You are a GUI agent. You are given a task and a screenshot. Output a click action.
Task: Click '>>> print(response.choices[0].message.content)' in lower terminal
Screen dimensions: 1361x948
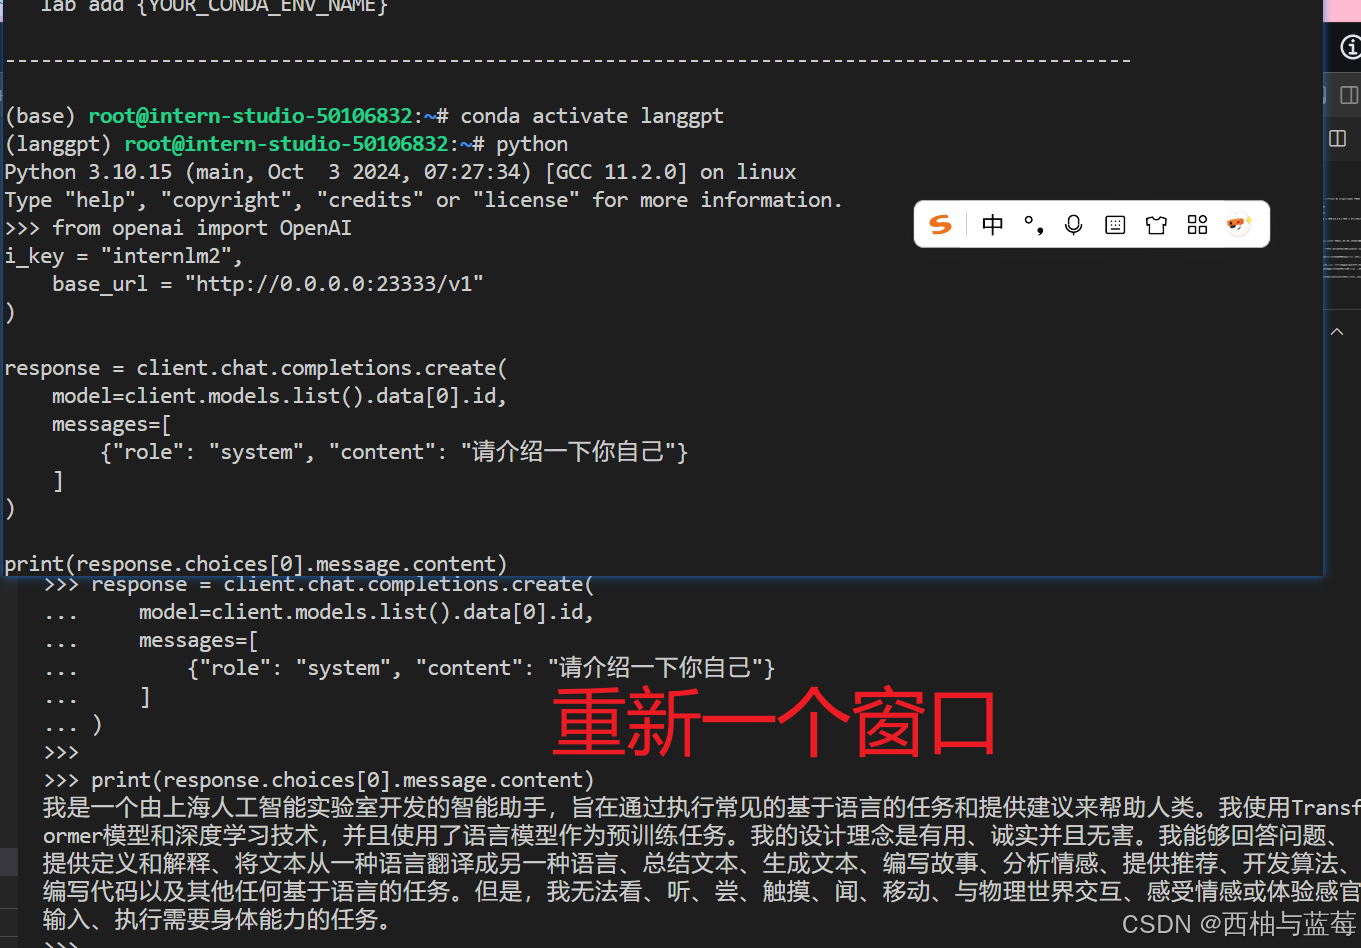(319, 780)
